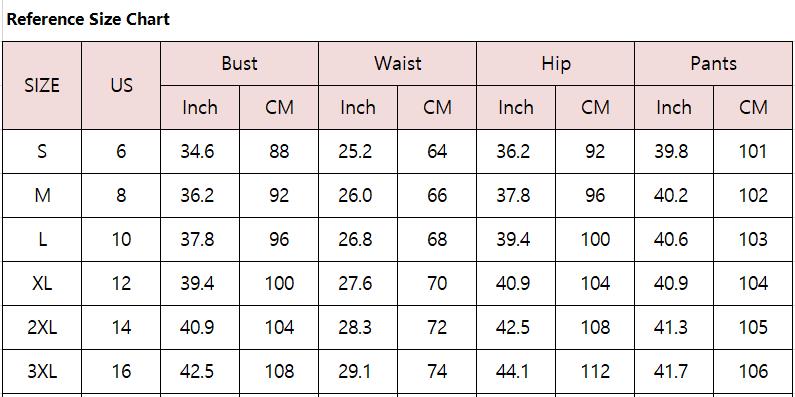This screenshot has height=397, width=795.
Task: Select the M size row label
Action: [42, 195]
